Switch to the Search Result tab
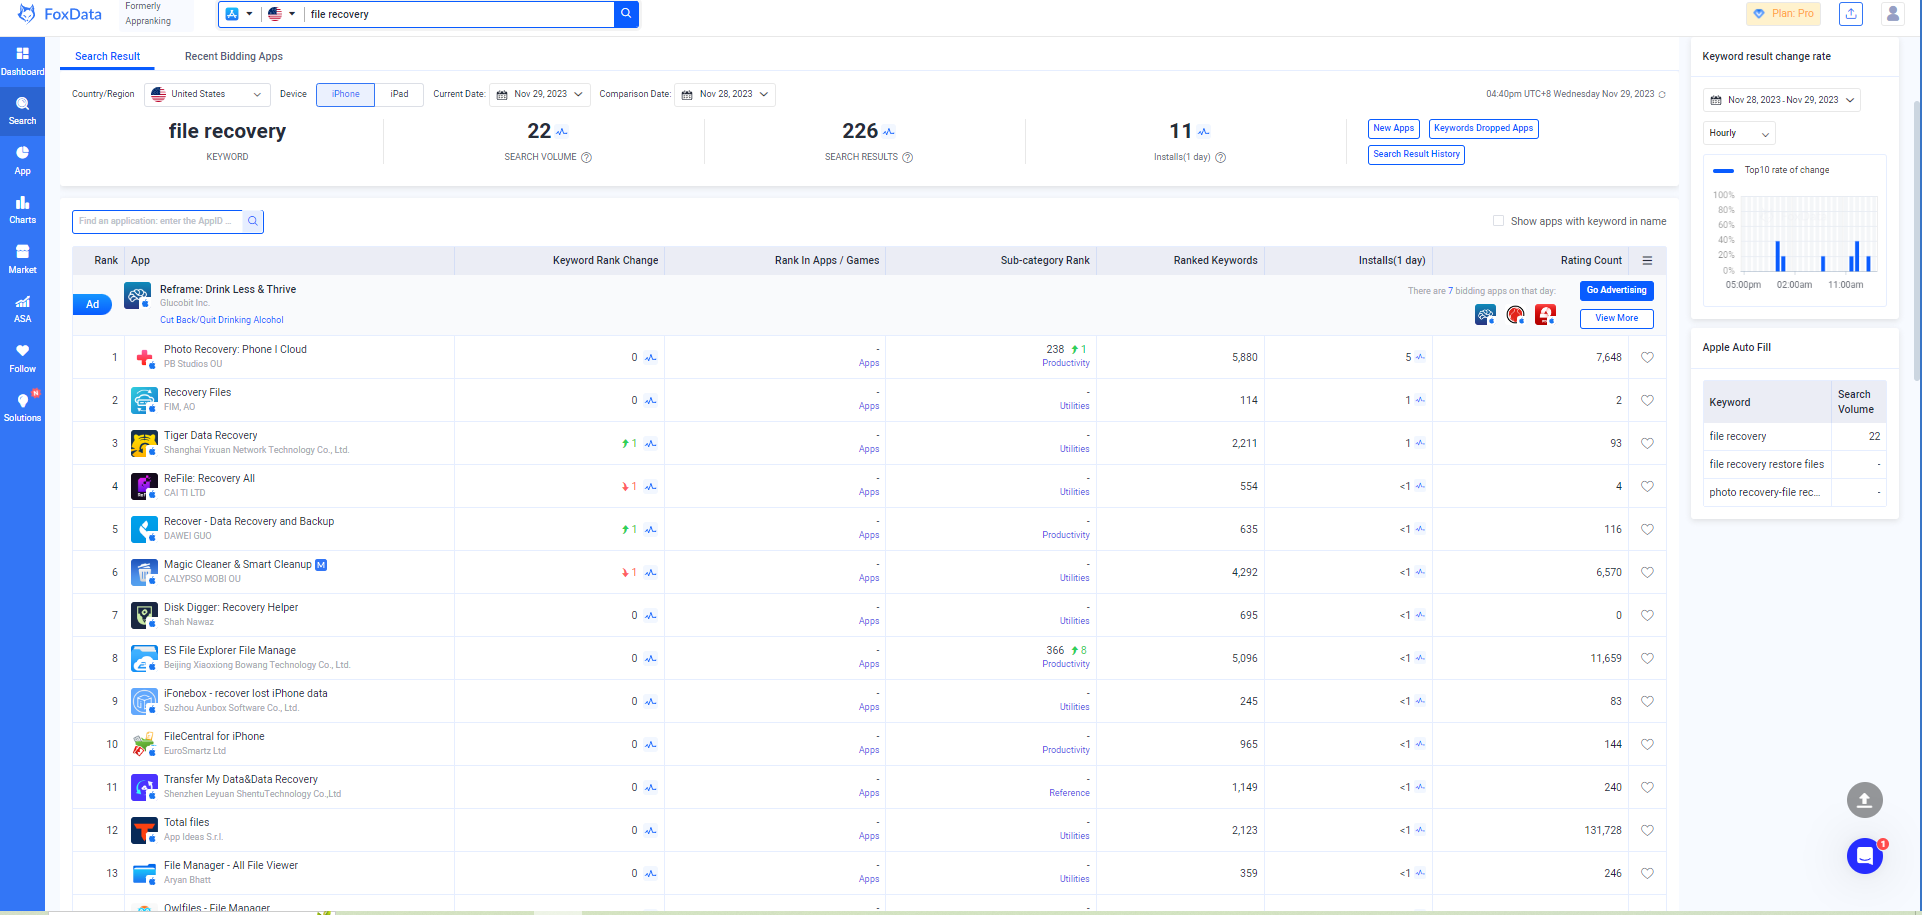Image resolution: width=1922 pixels, height=915 pixels. (107, 56)
